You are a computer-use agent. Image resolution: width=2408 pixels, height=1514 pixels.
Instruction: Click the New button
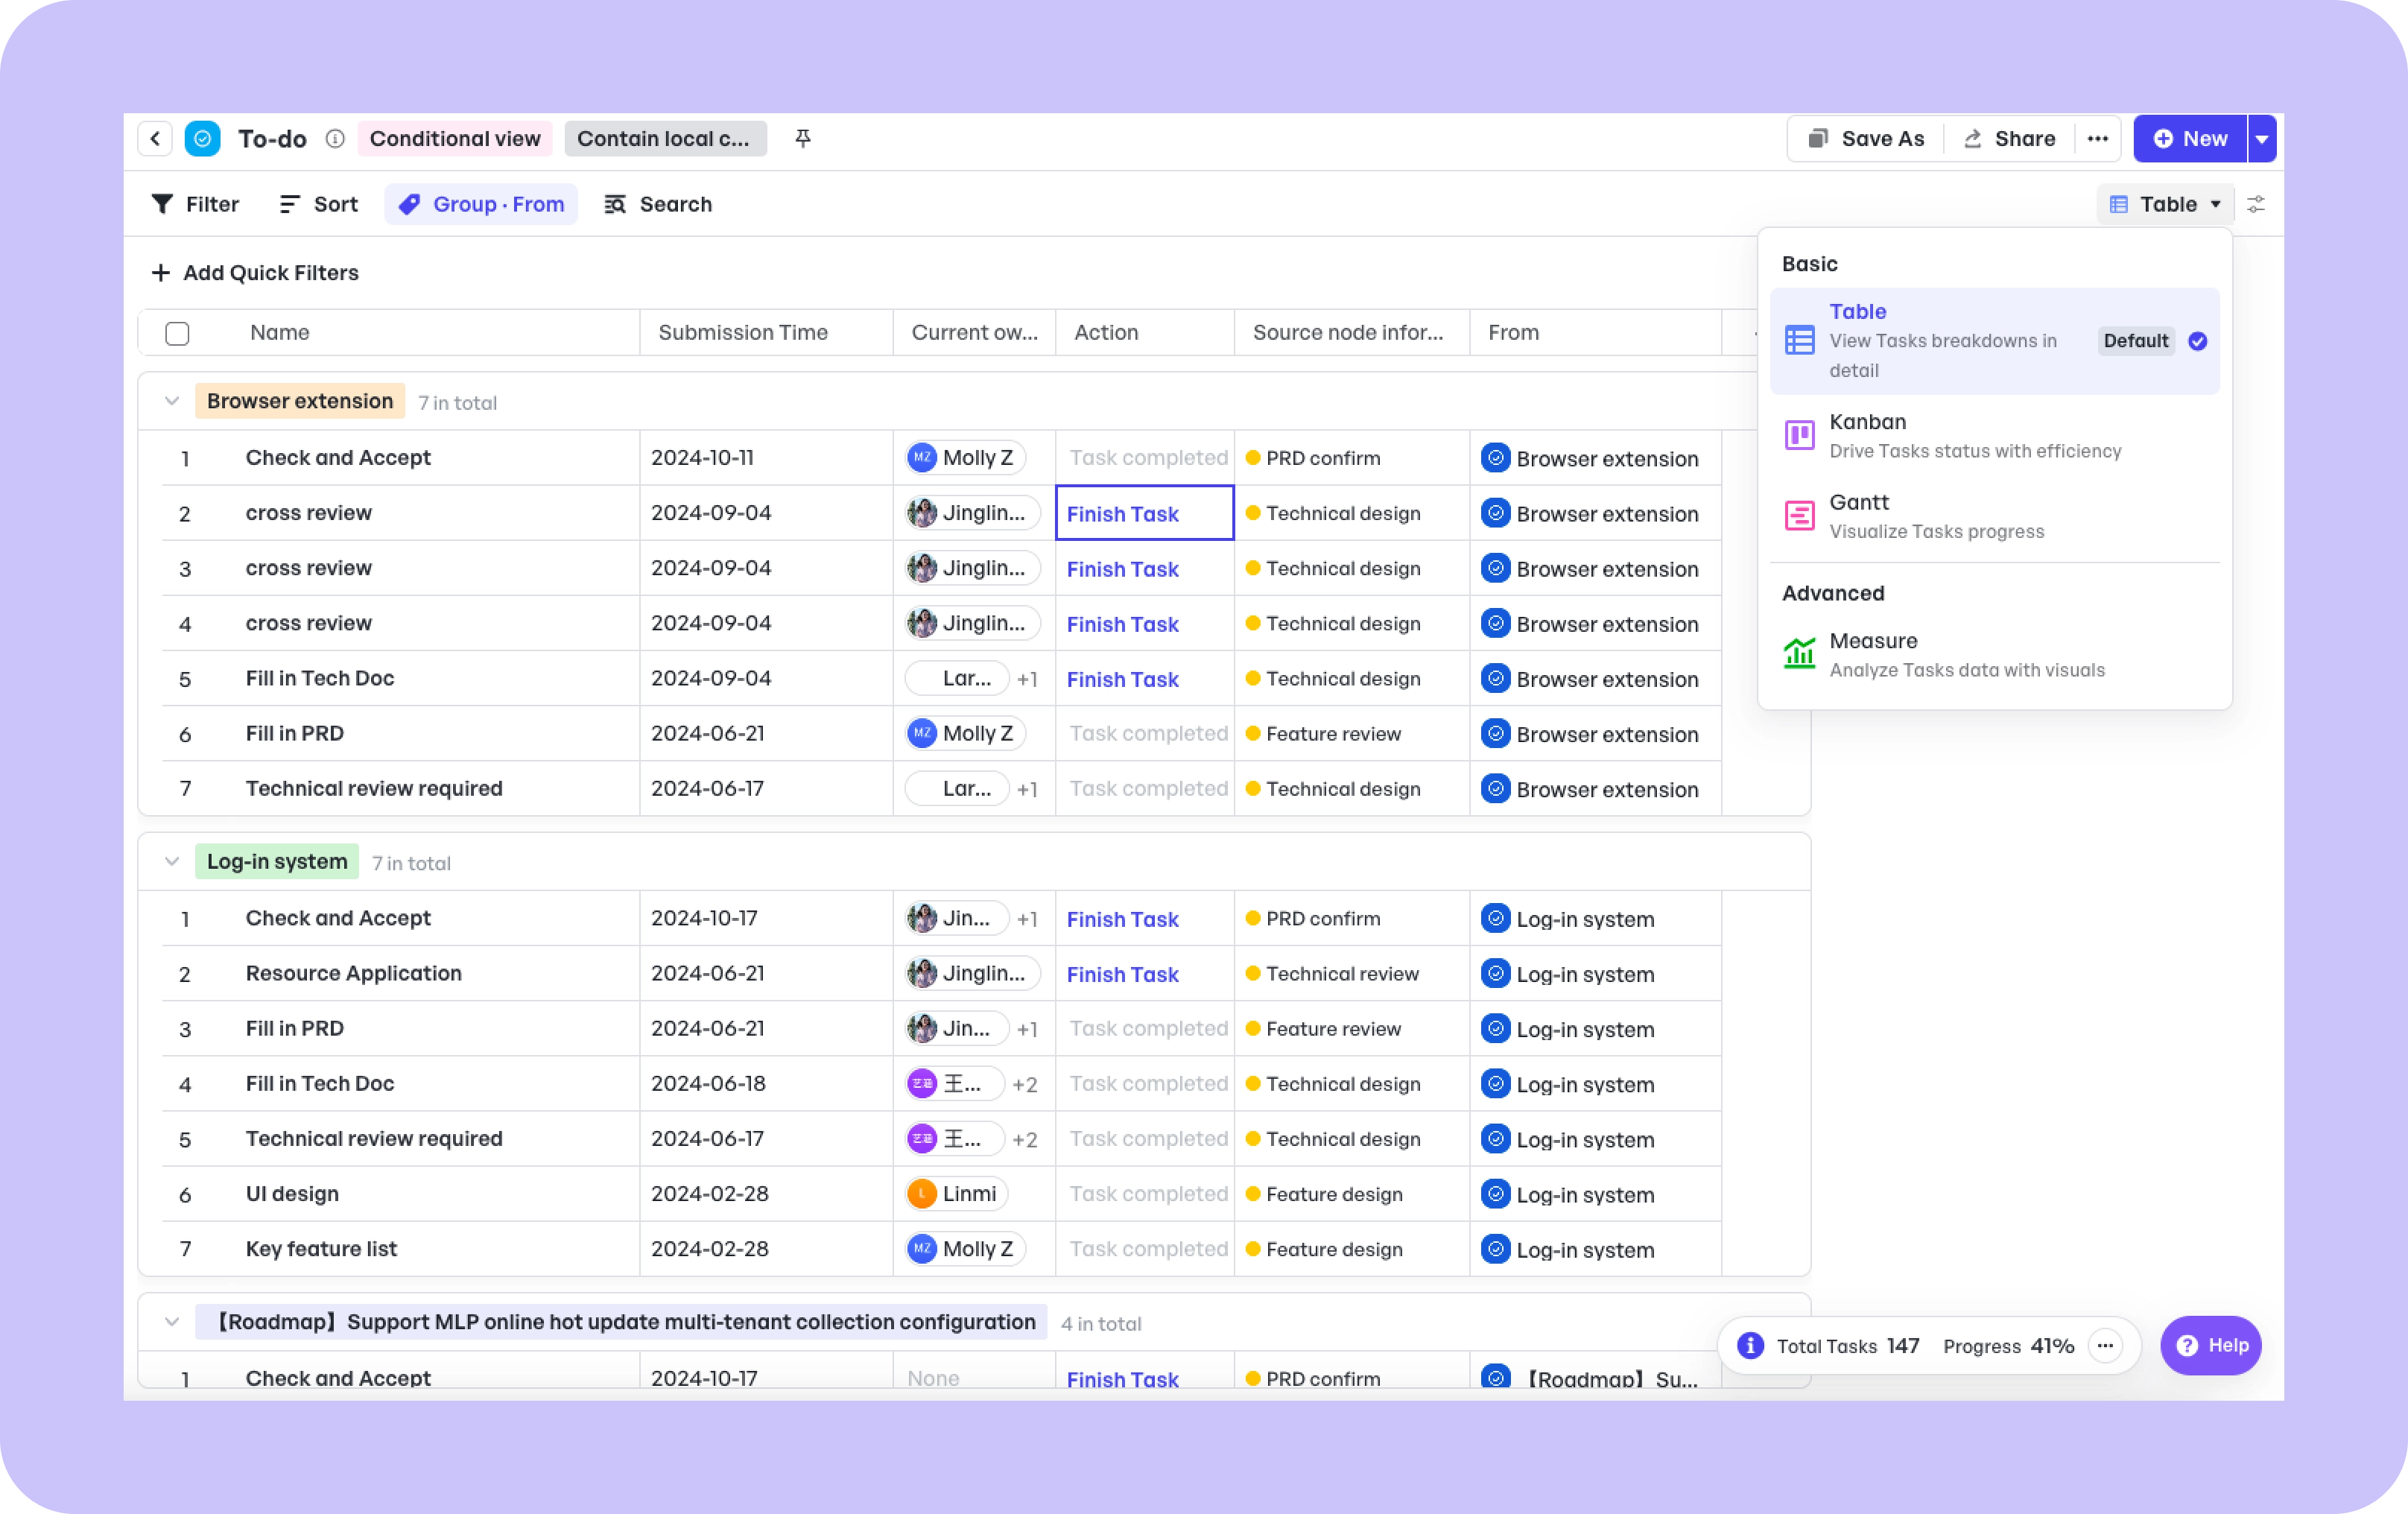click(x=2190, y=139)
